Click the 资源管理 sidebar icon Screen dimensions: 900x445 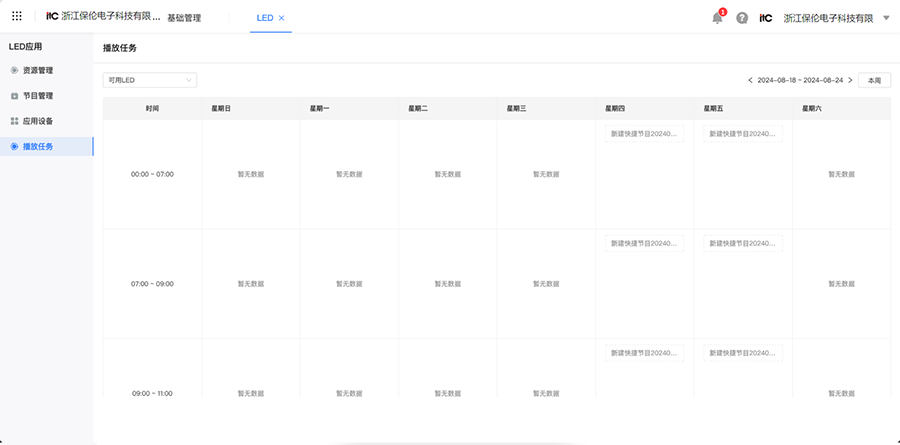(14, 70)
